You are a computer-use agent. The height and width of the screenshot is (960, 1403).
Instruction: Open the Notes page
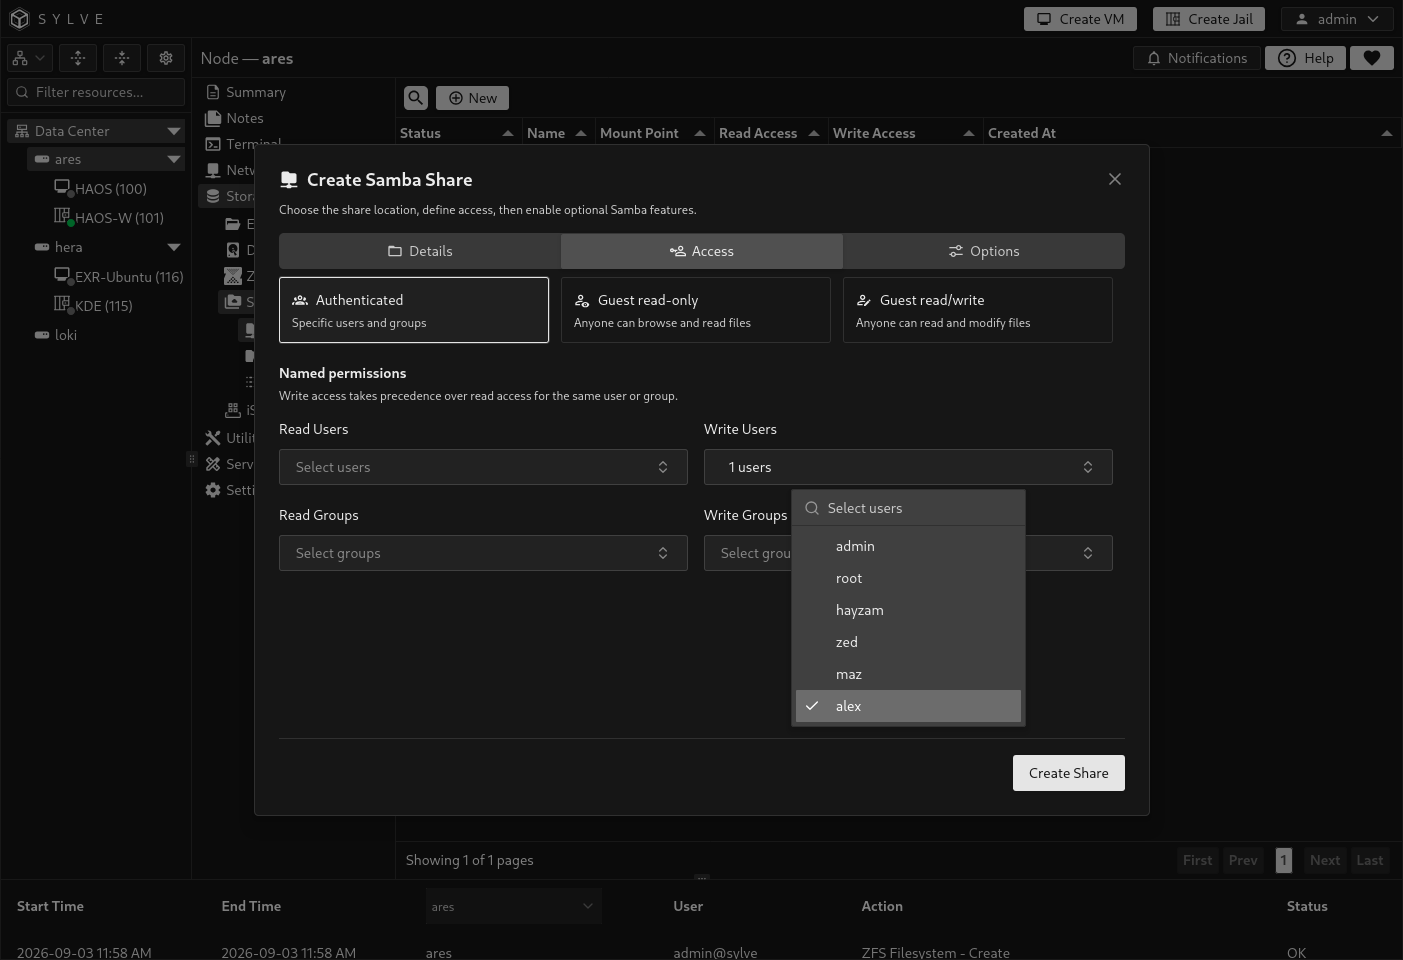tap(235, 118)
